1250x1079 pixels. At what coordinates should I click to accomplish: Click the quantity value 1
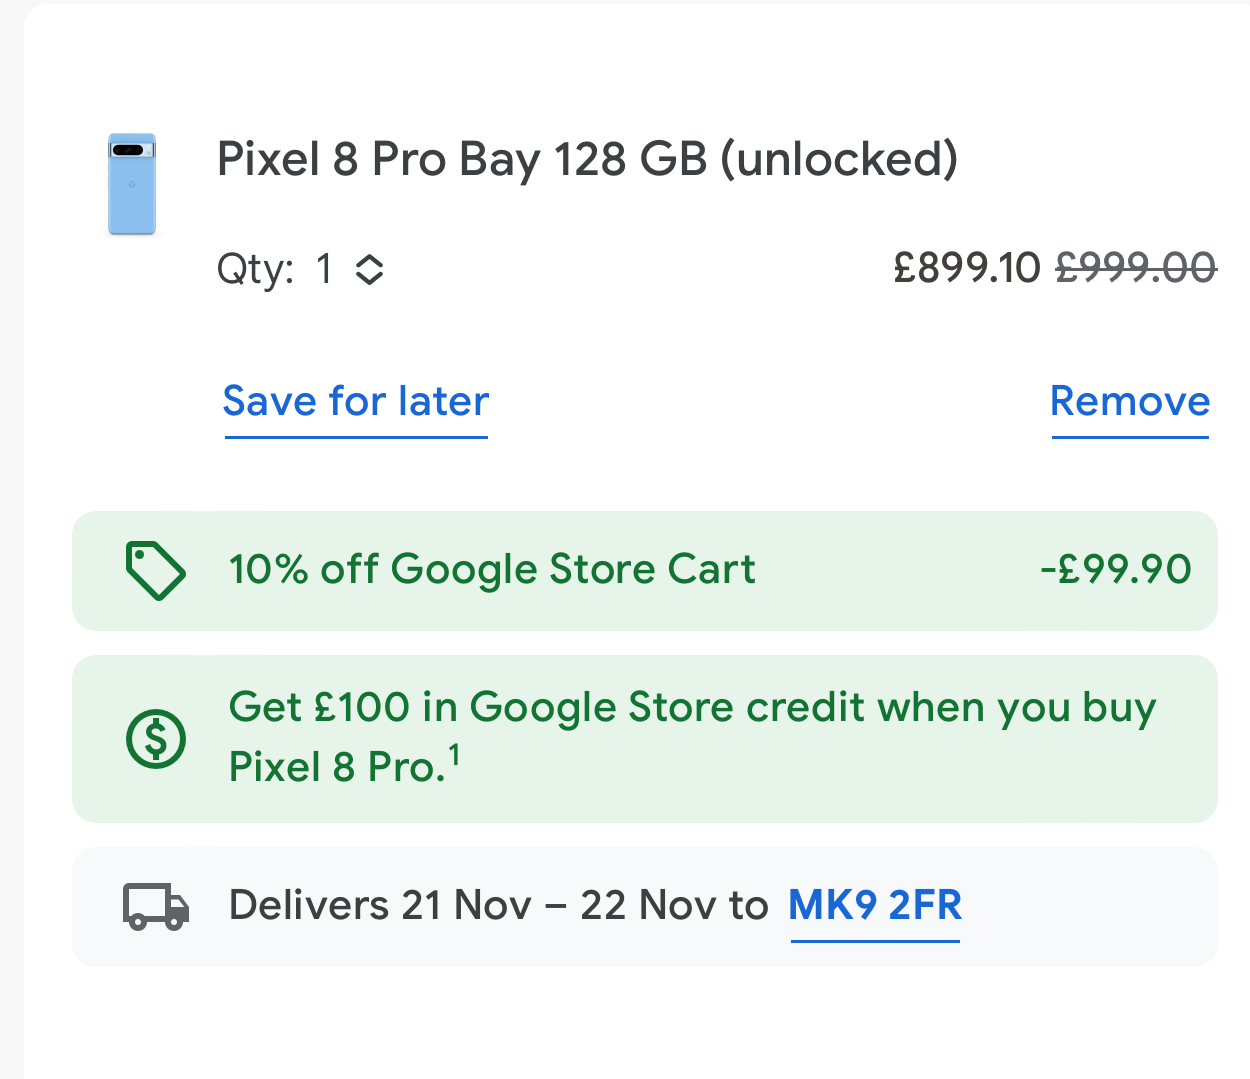(x=324, y=269)
